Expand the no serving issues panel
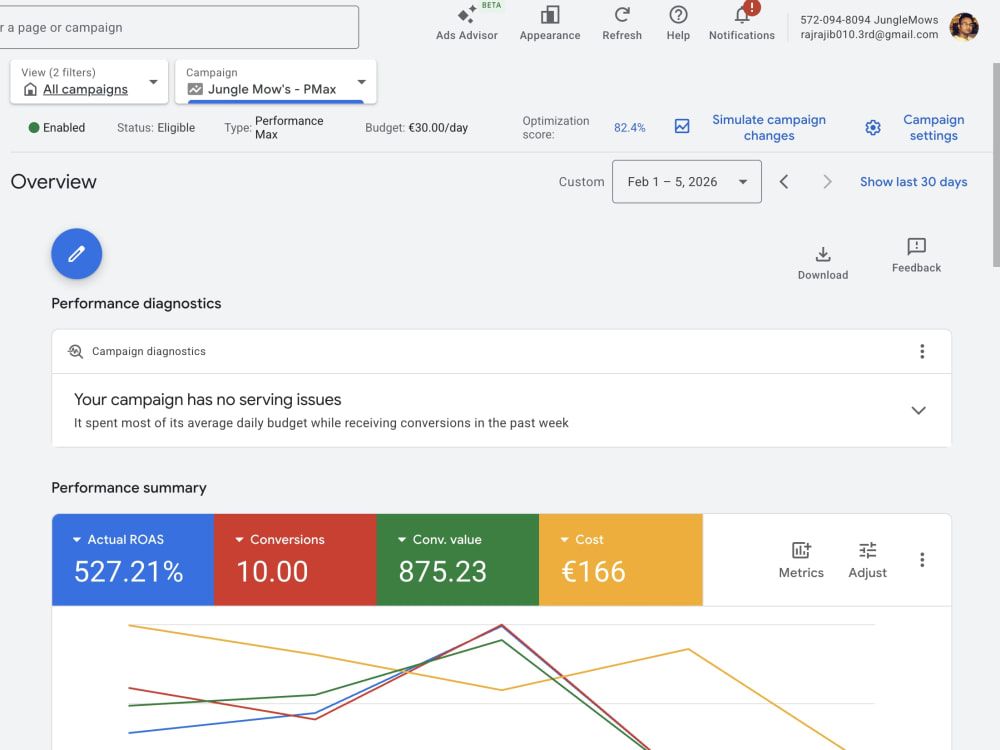Image resolution: width=1000 pixels, height=750 pixels. click(918, 410)
